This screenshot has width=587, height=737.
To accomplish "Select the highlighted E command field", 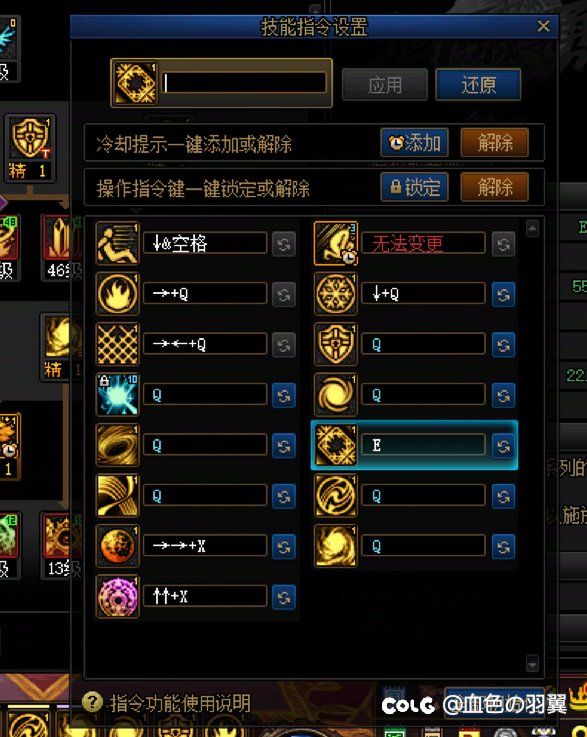I will coord(423,445).
